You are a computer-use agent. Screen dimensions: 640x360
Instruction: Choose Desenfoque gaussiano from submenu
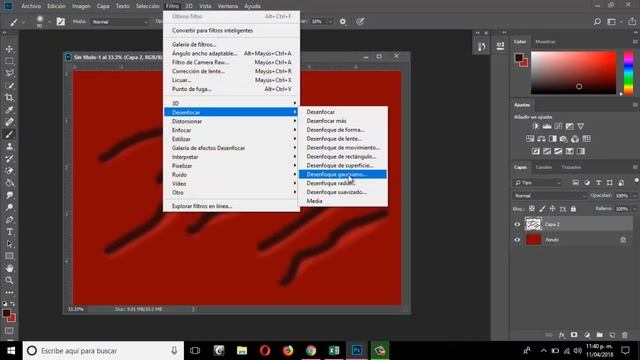point(343,174)
